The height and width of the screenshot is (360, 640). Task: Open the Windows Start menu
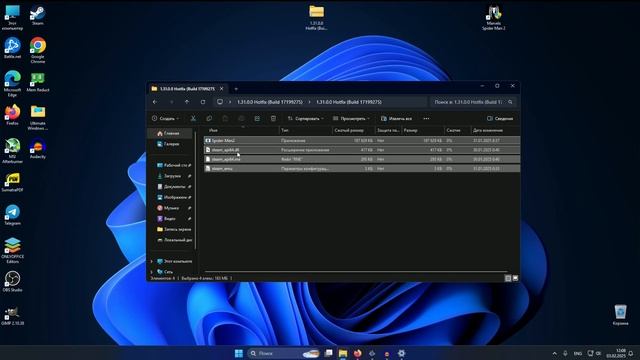(239, 353)
